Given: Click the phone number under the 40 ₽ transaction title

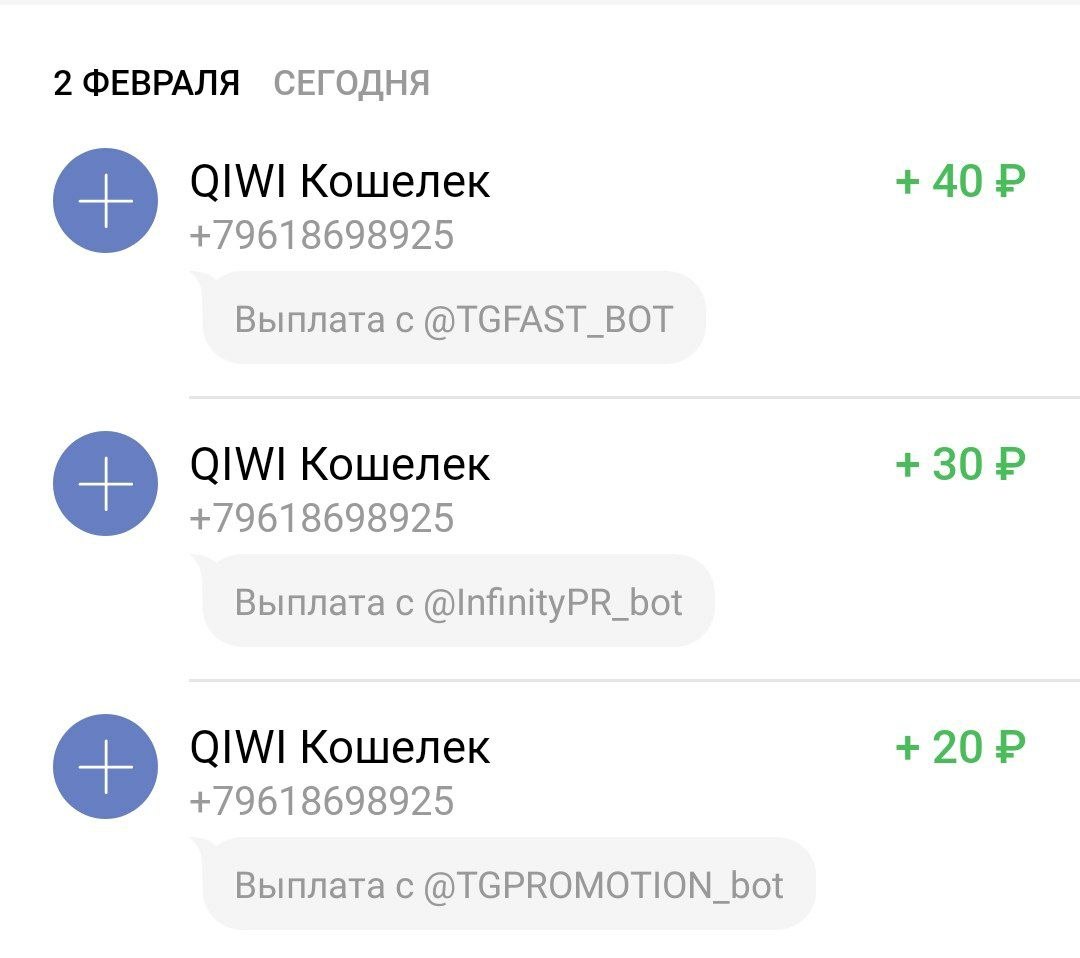Looking at the screenshot, I should 321,236.
